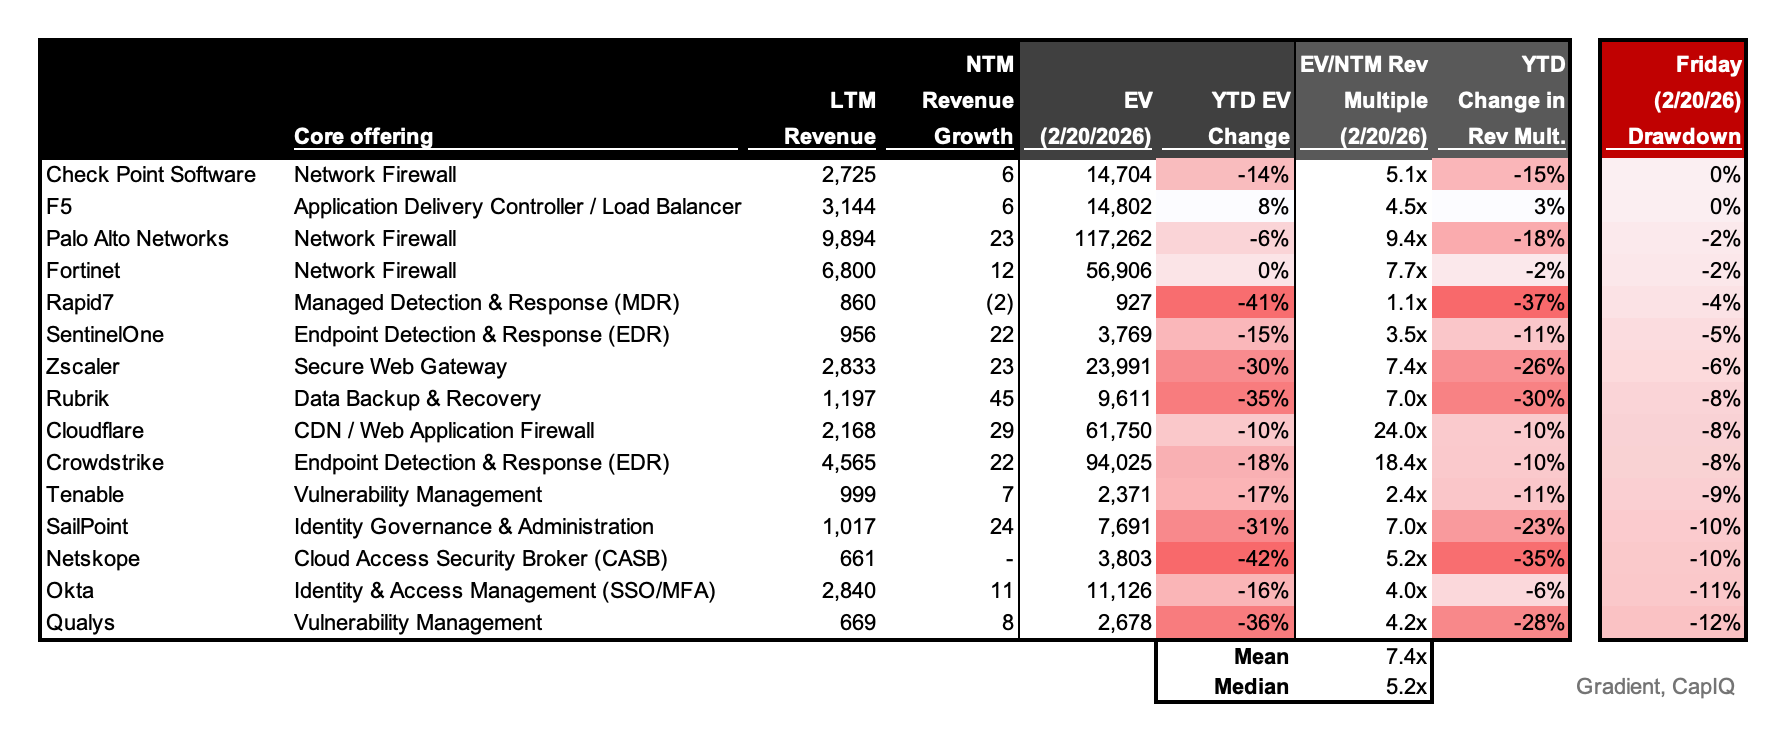Screen dimensions: 1788x736
Task: Click Cloud Access Security Broker (CASB) cell
Action: coord(480,558)
